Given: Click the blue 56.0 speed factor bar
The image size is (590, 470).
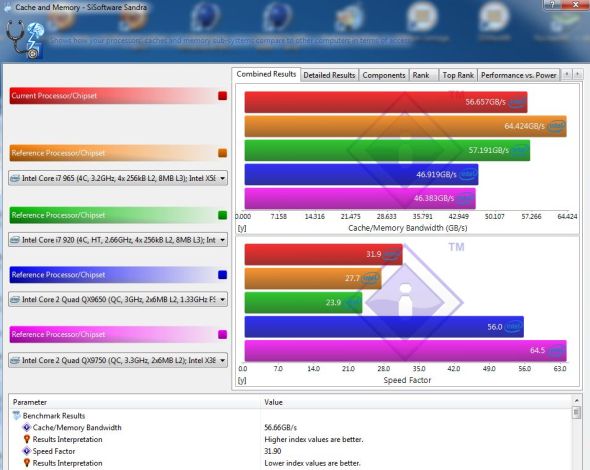Looking at the screenshot, I should tap(384, 327).
